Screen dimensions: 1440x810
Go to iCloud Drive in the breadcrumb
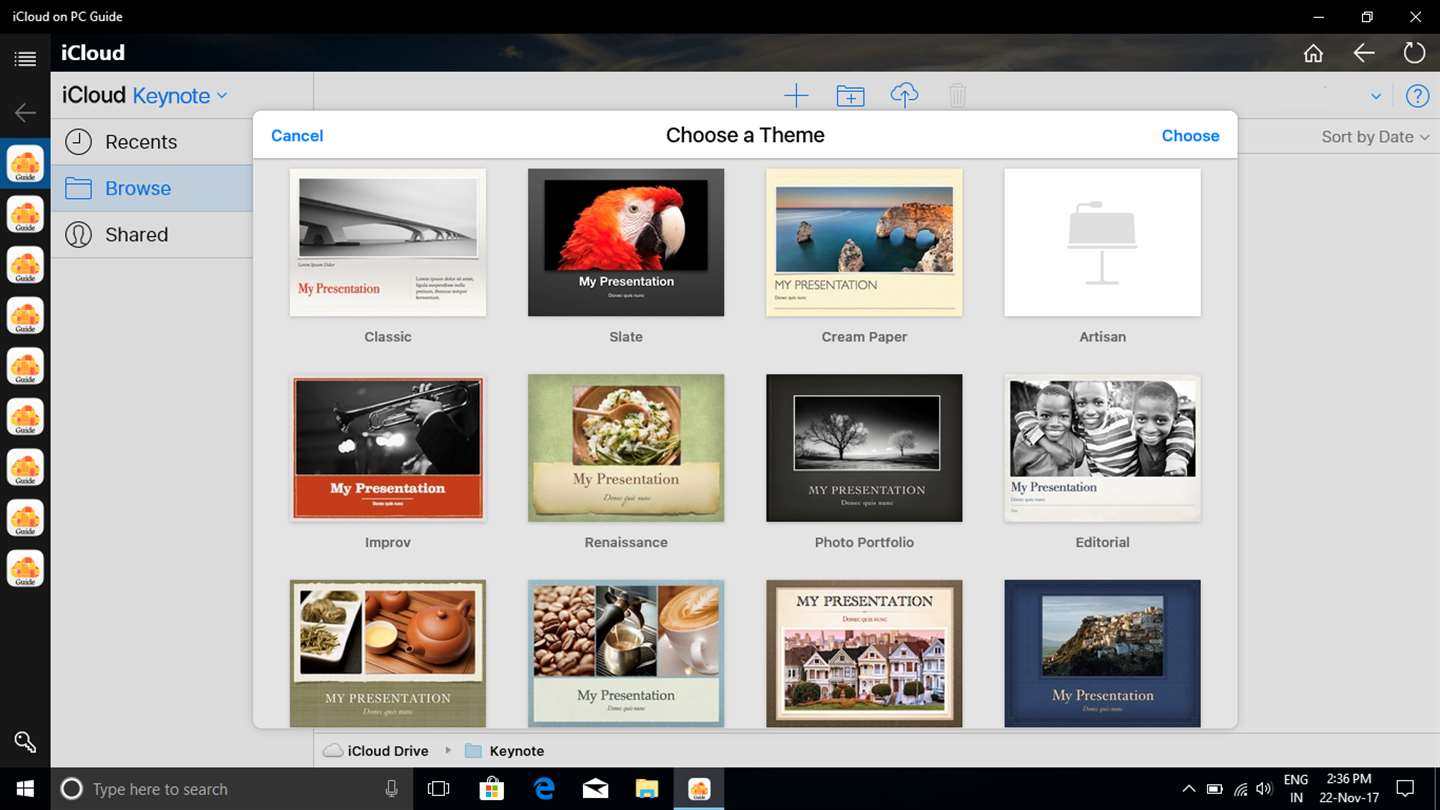(x=376, y=751)
